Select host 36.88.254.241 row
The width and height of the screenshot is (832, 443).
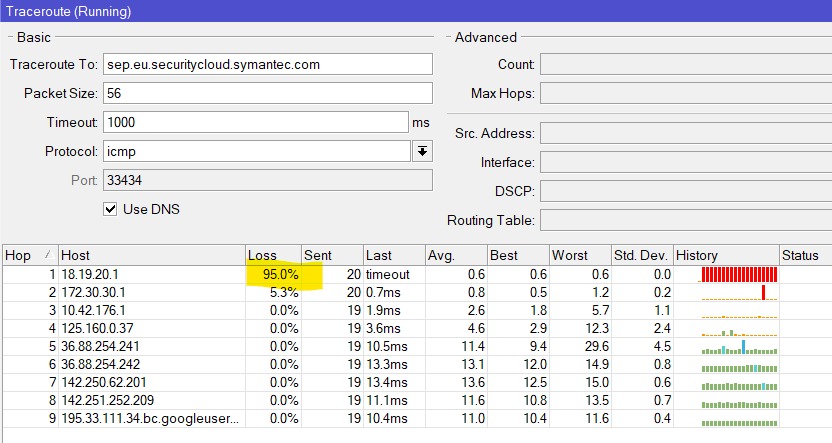tap(416, 346)
